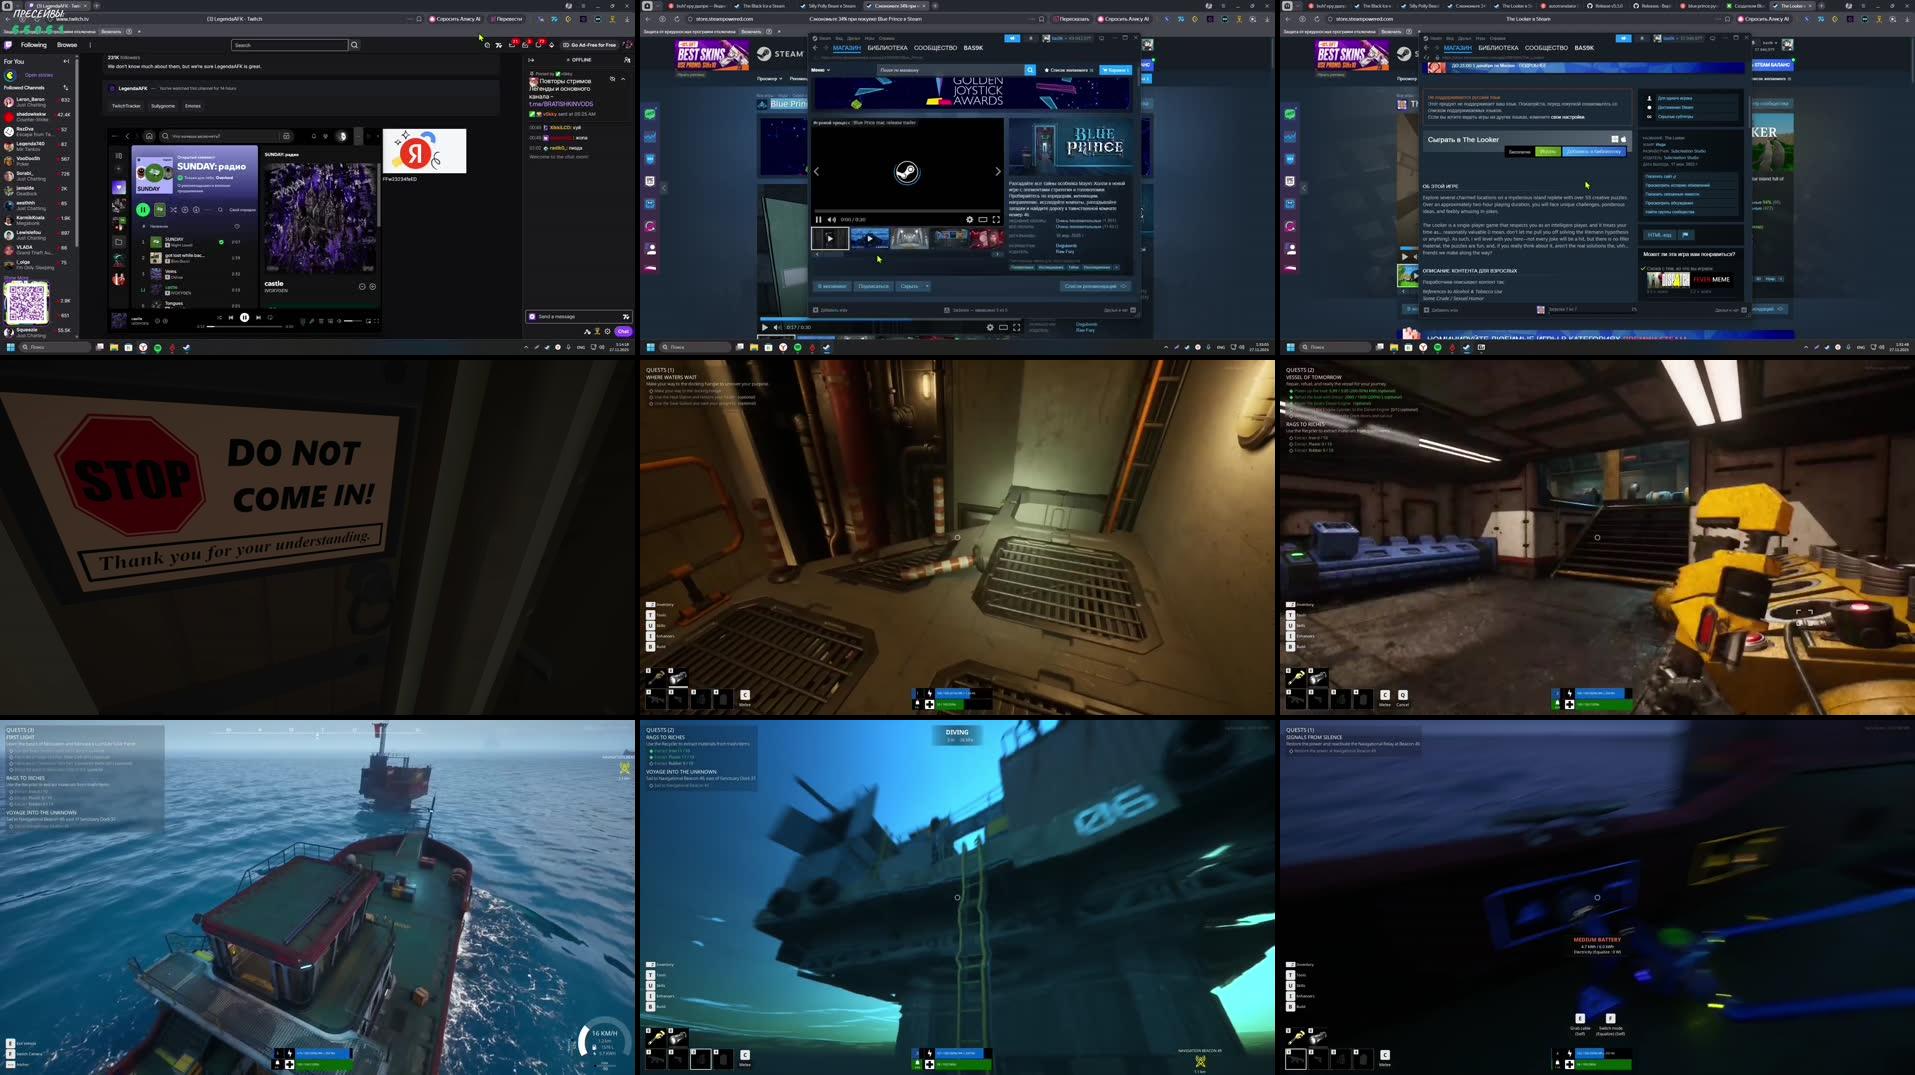Click the shuffle icon in the Yandex Music player

coord(174,210)
